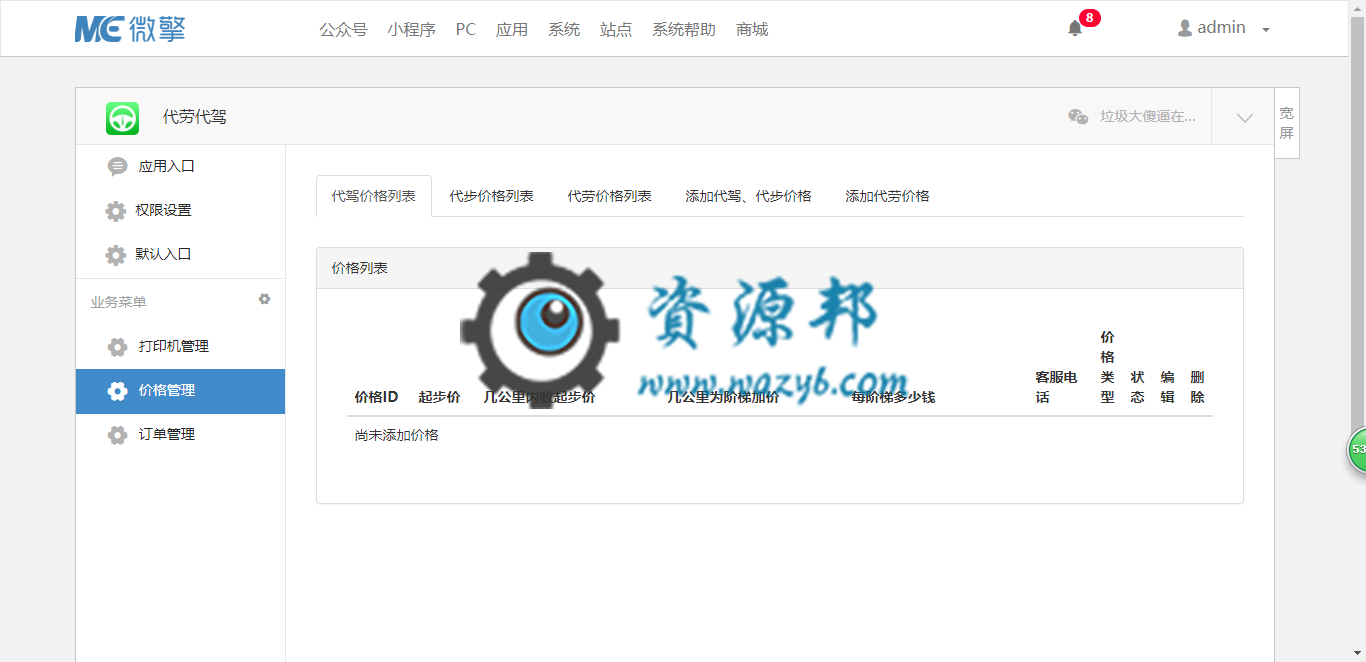This screenshot has width=1366, height=662.
Task: Open 价格管理 in sidebar
Action: 180,391
